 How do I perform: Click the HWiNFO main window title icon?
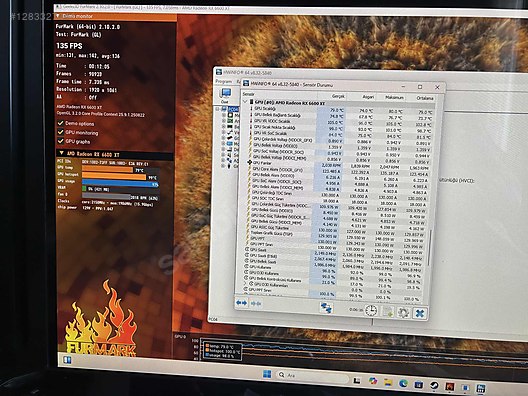tap(219, 72)
